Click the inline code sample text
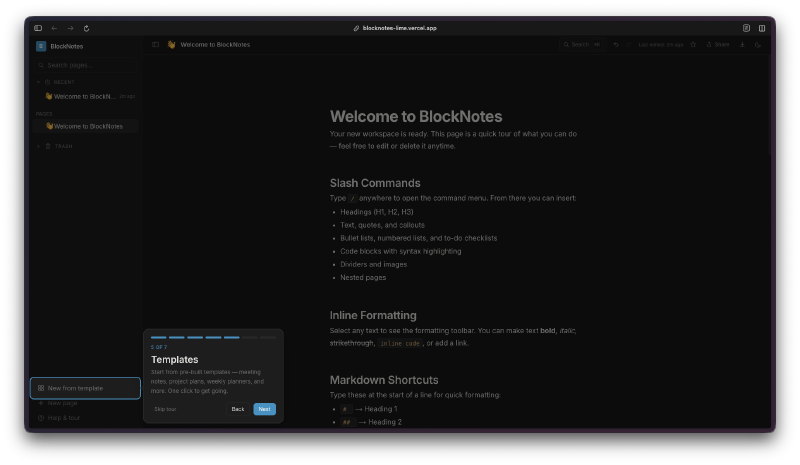This screenshot has height=465, width=800. pos(400,344)
